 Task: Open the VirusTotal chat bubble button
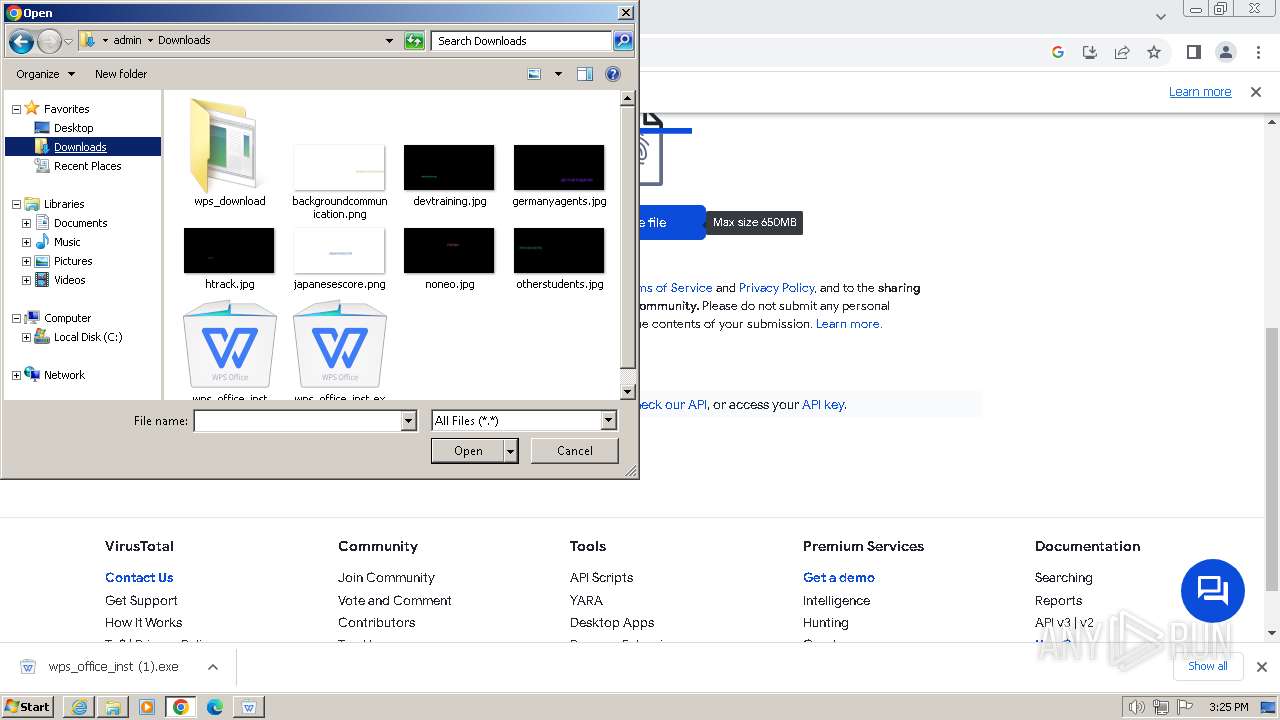(x=1213, y=591)
